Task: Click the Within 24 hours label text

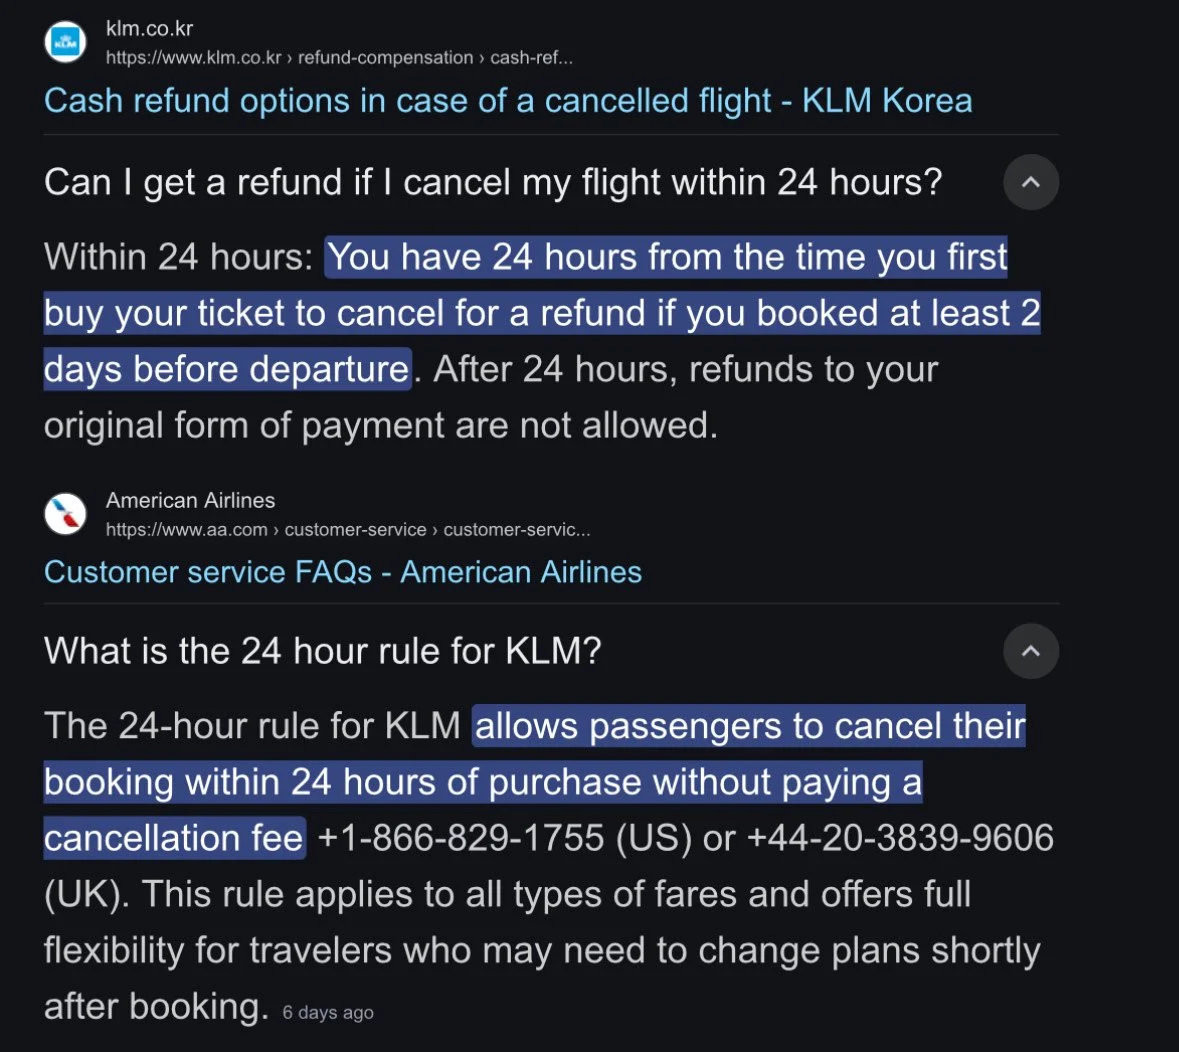Action: pyautogui.click(x=178, y=258)
